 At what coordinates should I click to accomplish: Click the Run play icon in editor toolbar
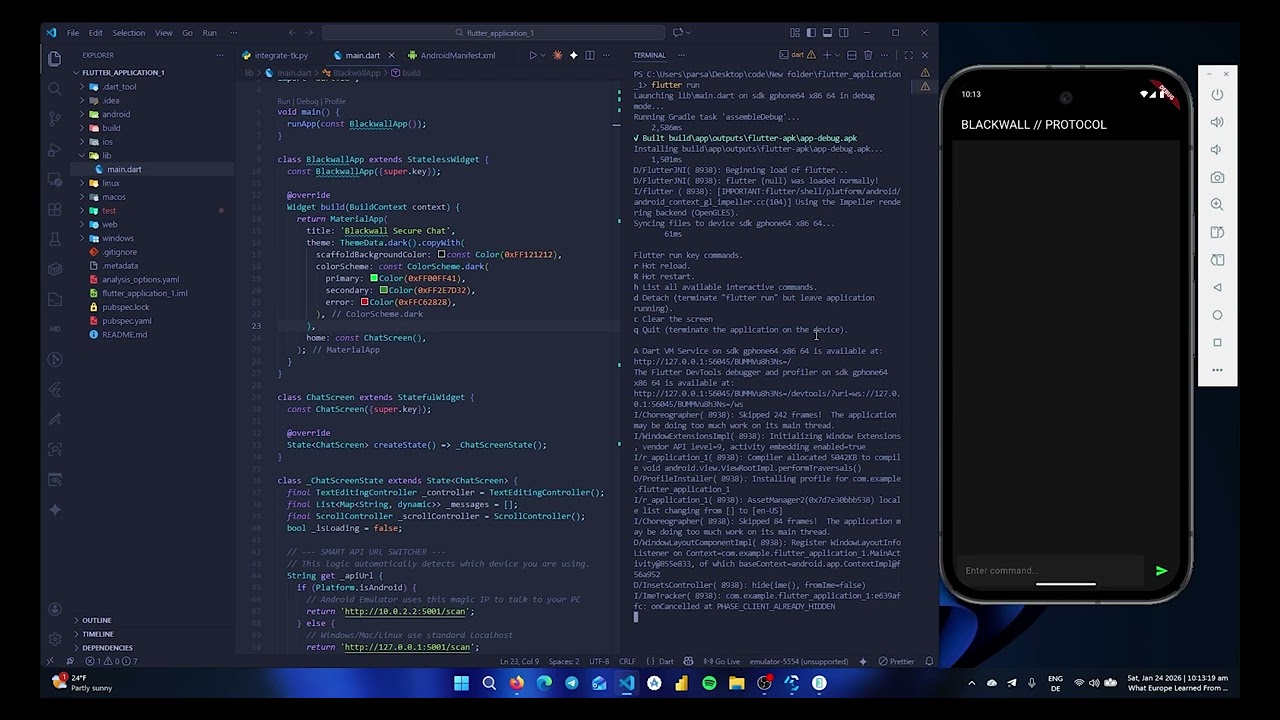533,55
